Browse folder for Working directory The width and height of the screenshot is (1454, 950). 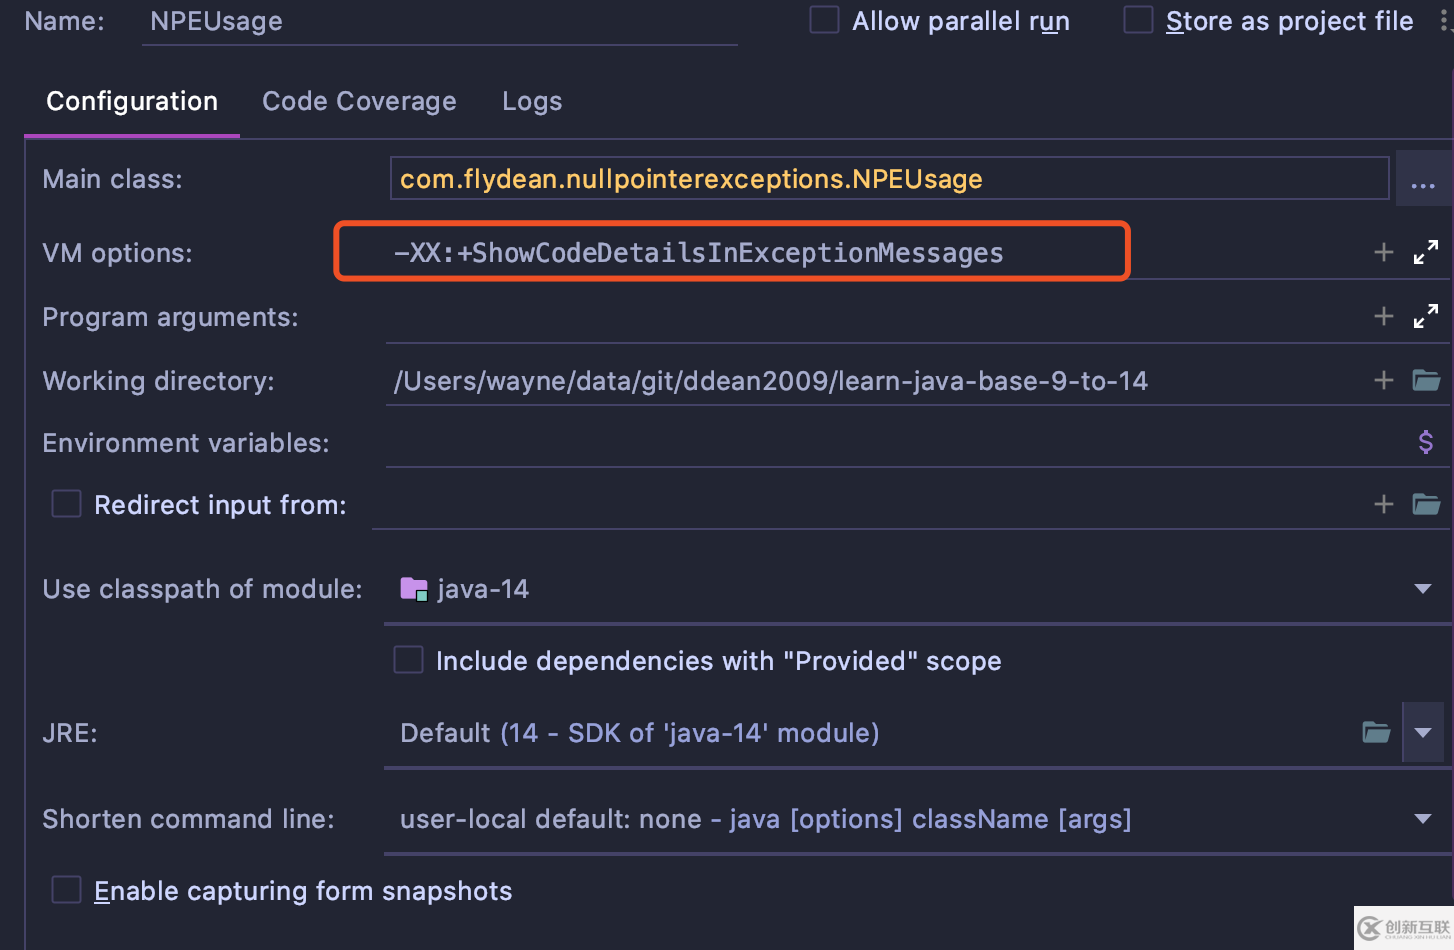click(x=1426, y=380)
